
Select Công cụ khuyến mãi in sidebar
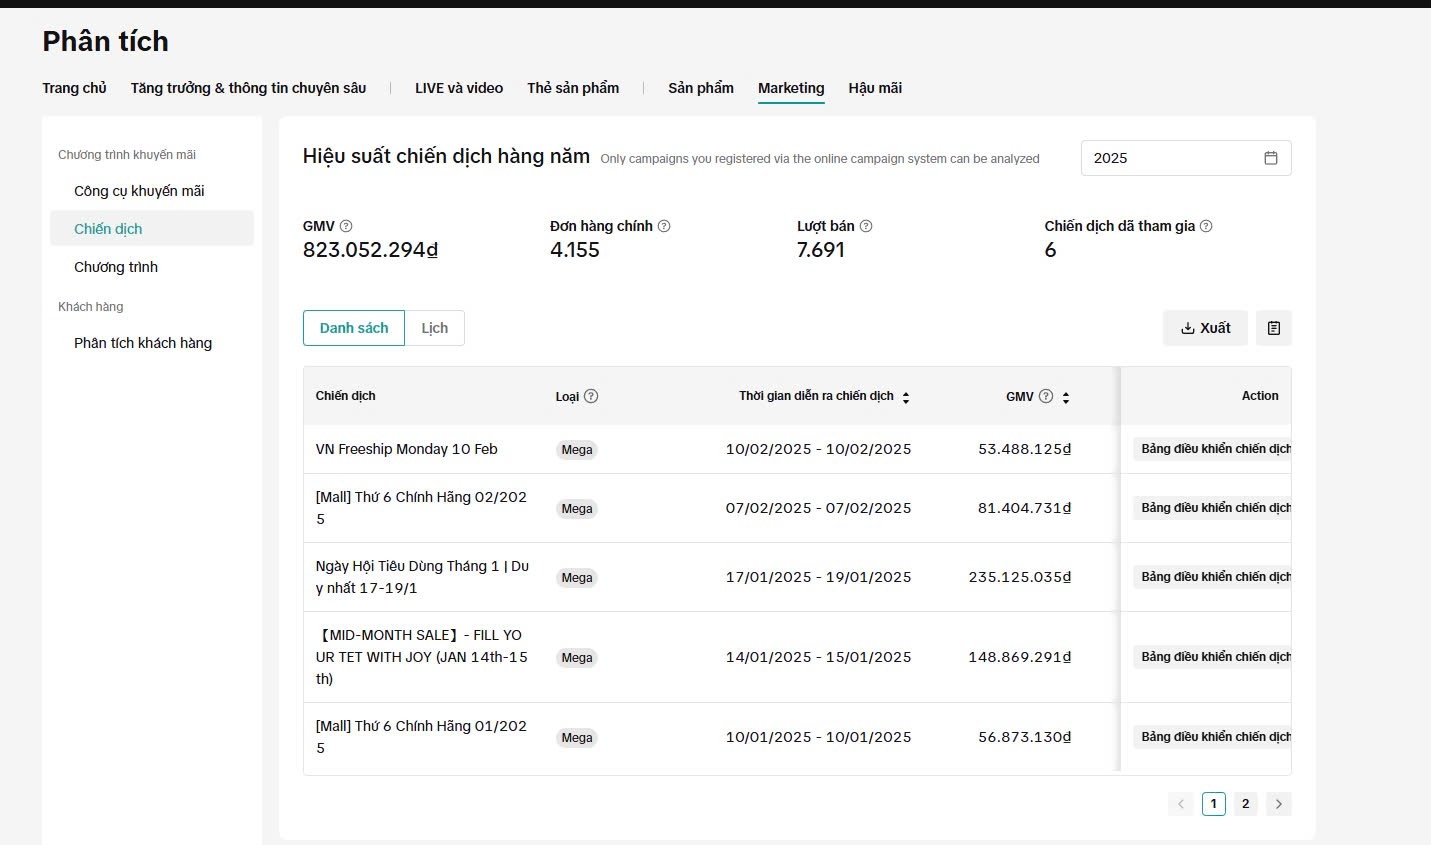[139, 191]
